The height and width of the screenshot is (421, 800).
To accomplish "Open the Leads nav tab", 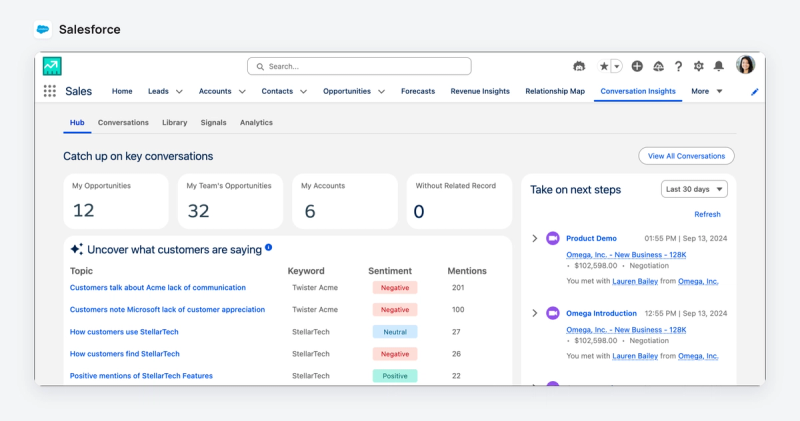I will coord(158,91).
